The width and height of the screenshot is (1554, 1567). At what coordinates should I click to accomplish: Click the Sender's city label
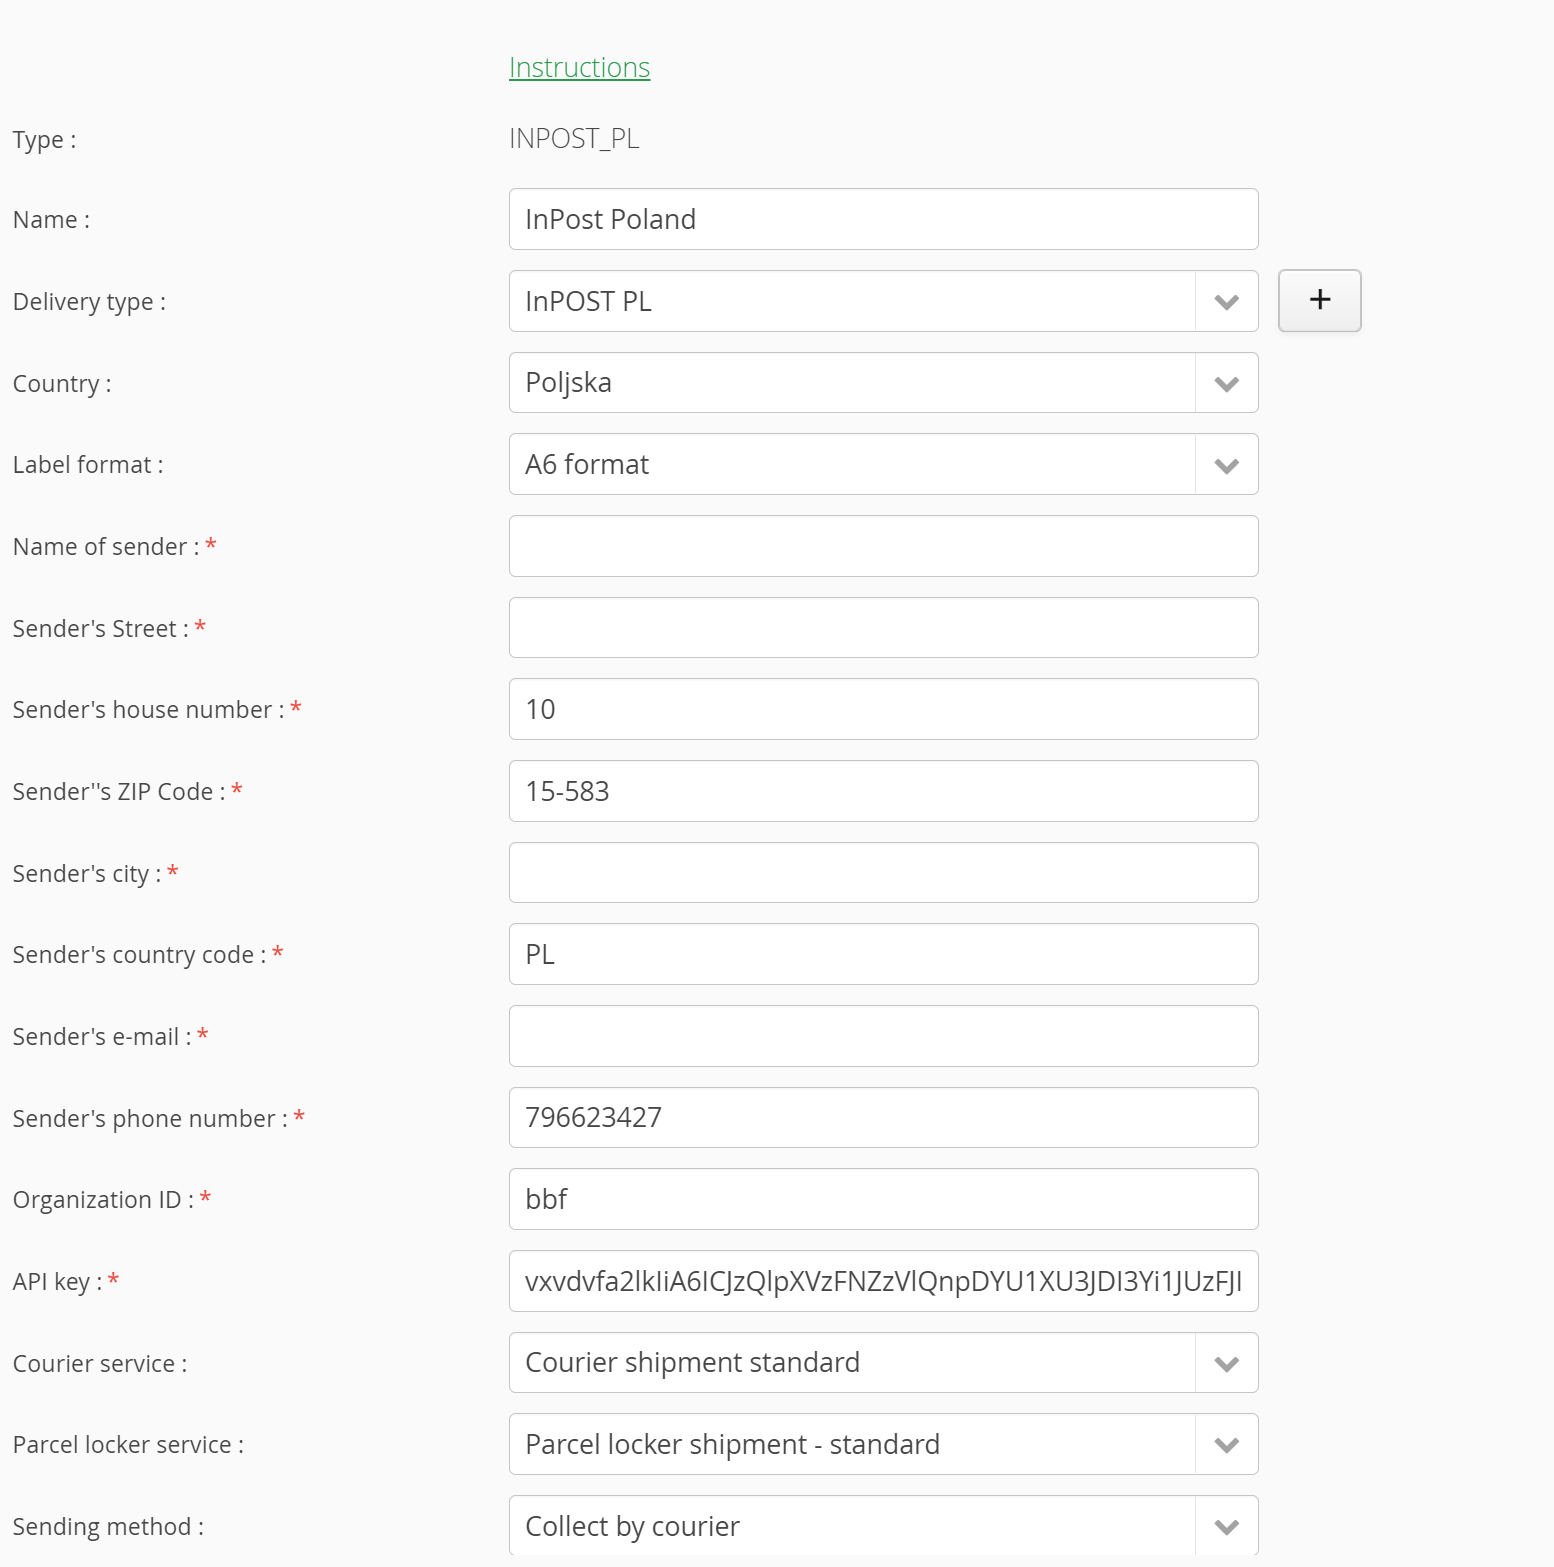(95, 874)
